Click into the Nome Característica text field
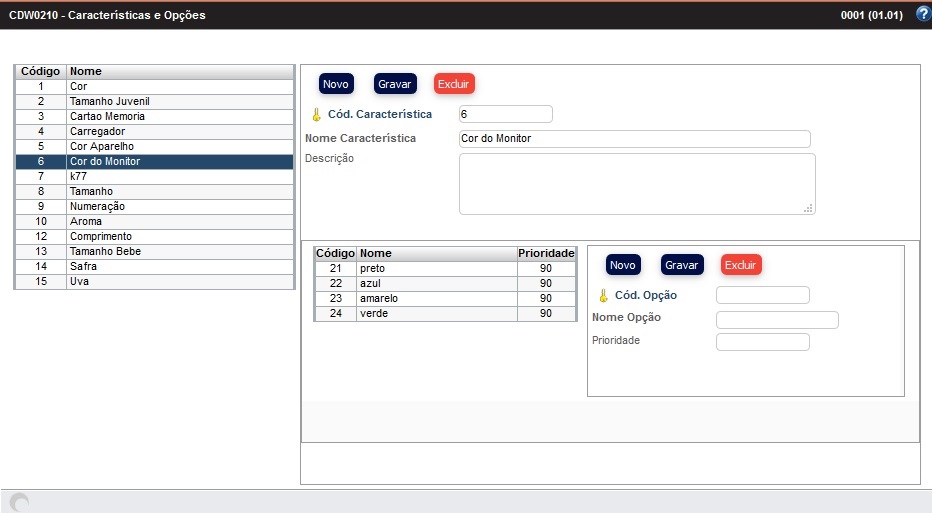Screen dimensions: 932x514 [634, 139]
